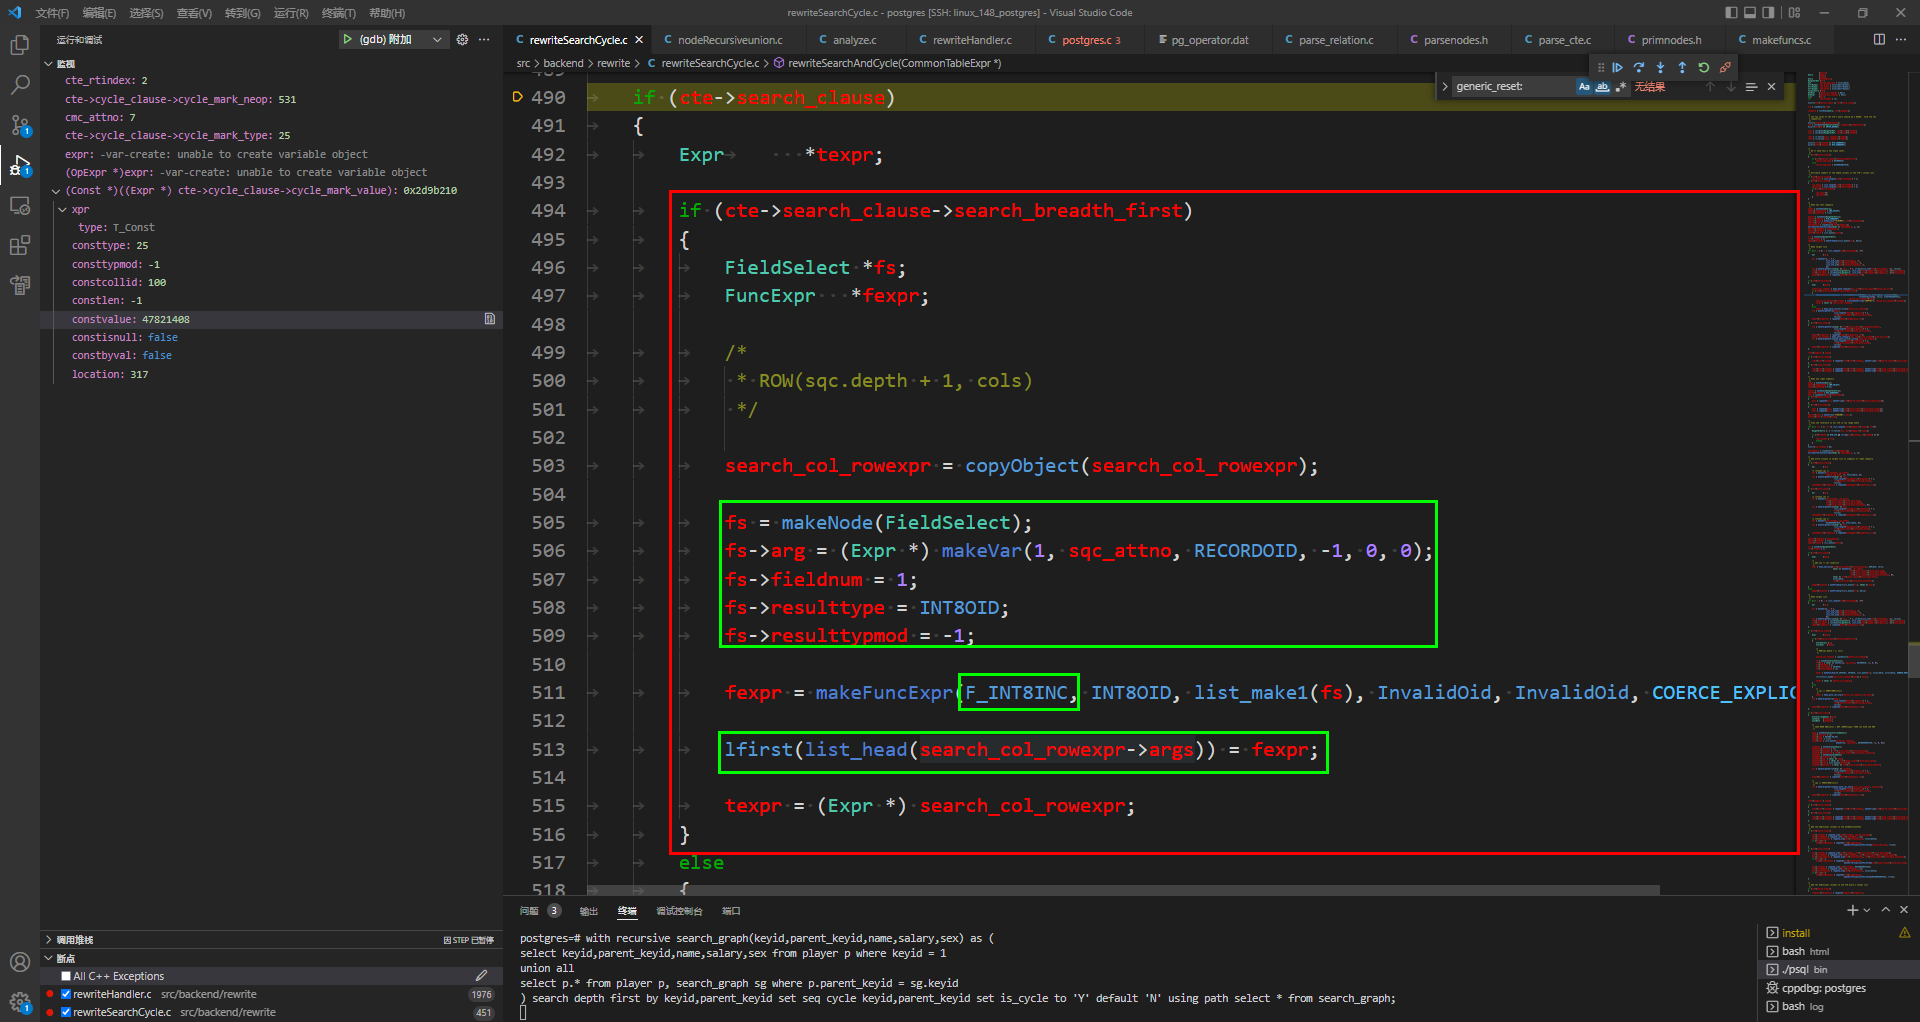The width and height of the screenshot is (1920, 1022).
Task: Switch to nodeRecursiveunion.c tab
Action: coord(730,40)
